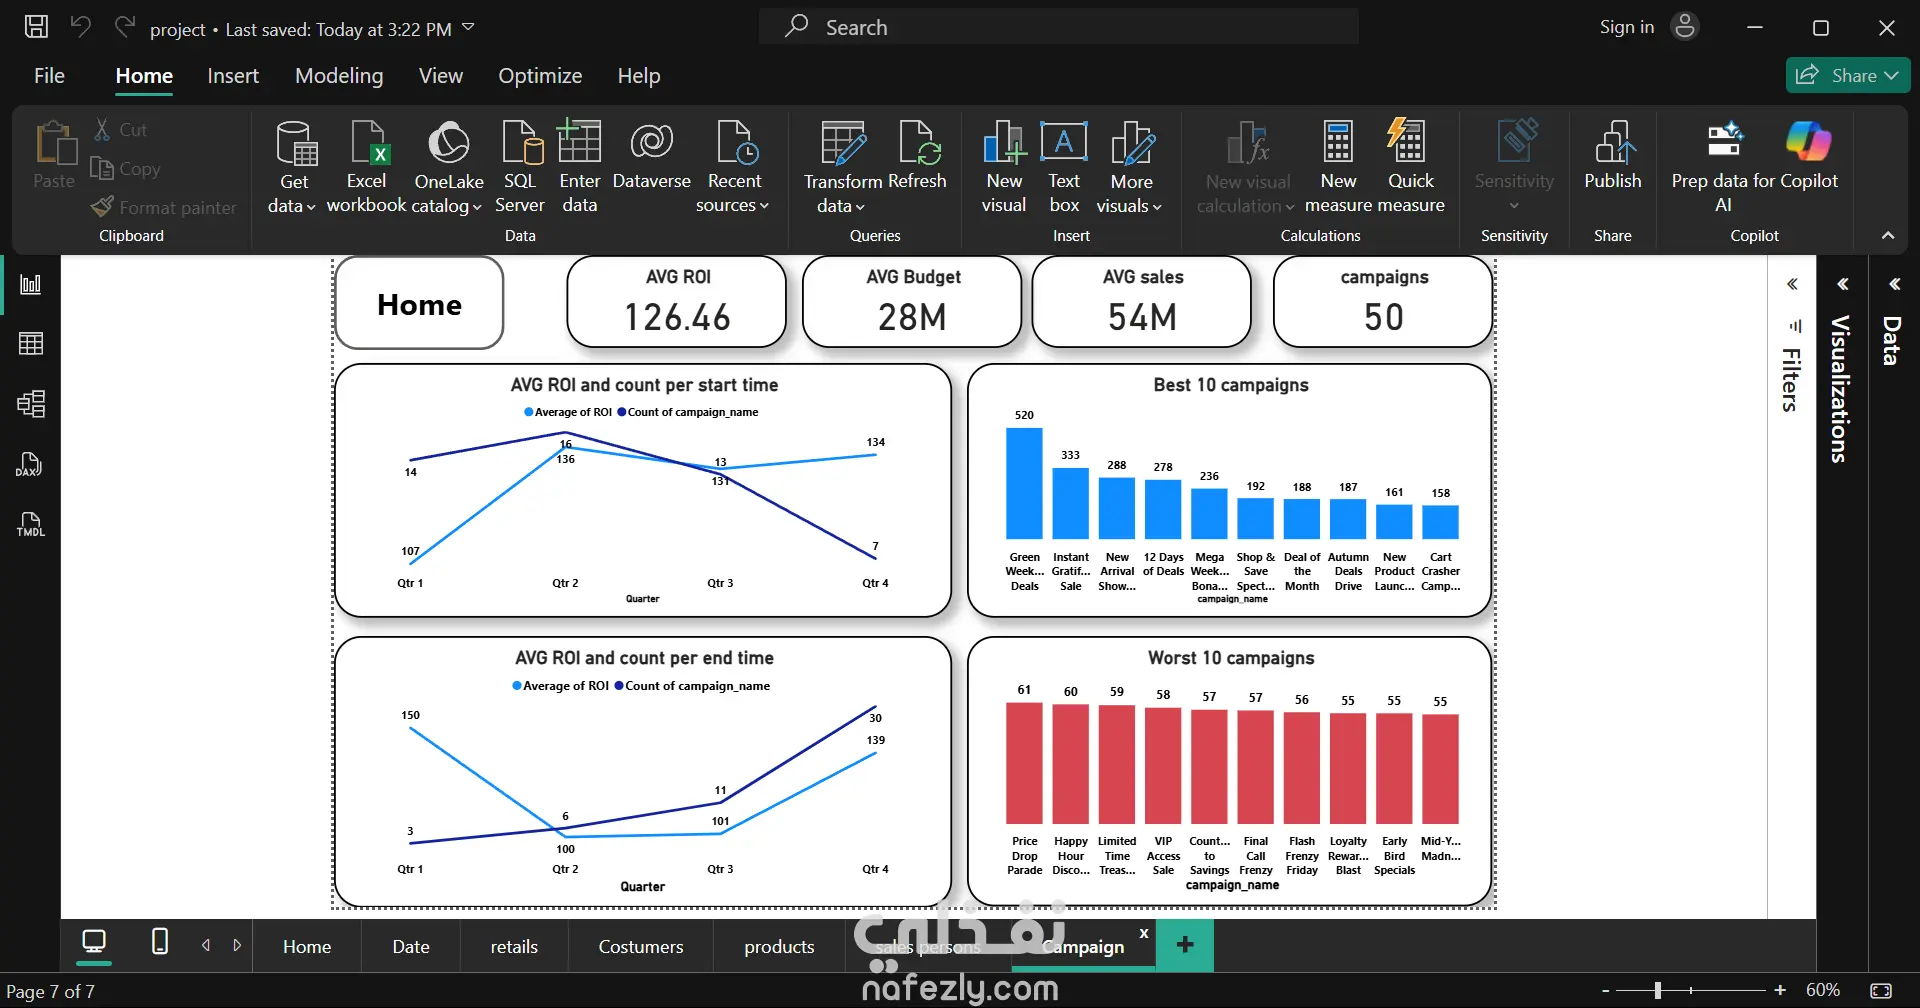The height and width of the screenshot is (1008, 1920).
Task: Switch to mobile layout view
Action: pos(159,942)
